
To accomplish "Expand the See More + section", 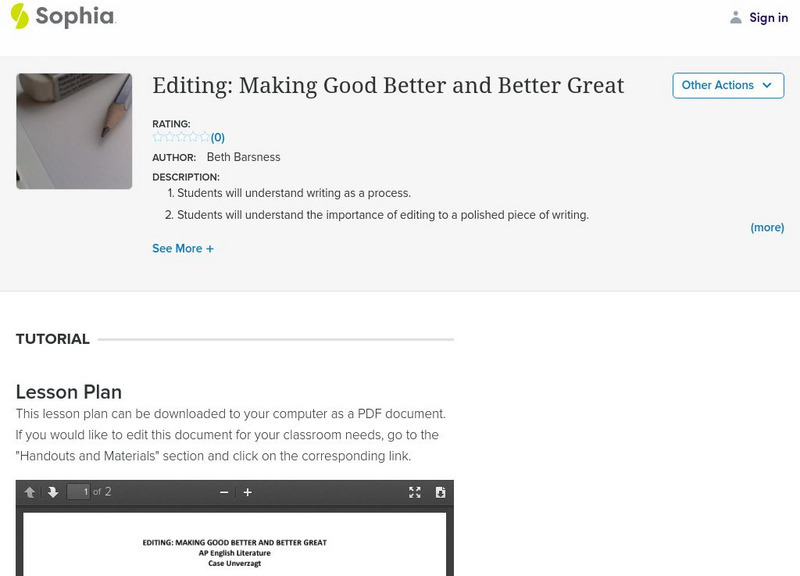I will [x=183, y=248].
